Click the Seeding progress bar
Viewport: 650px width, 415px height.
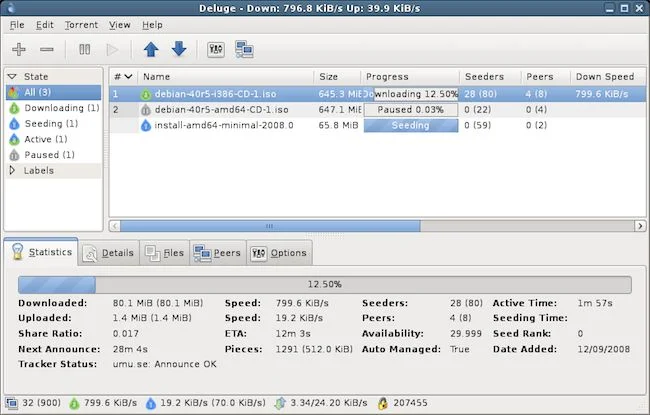411,125
